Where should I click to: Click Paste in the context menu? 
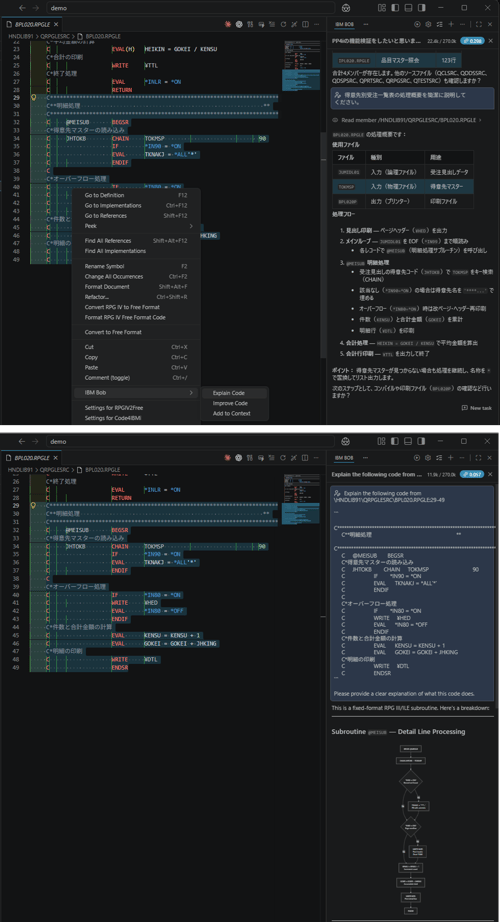(136, 367)
